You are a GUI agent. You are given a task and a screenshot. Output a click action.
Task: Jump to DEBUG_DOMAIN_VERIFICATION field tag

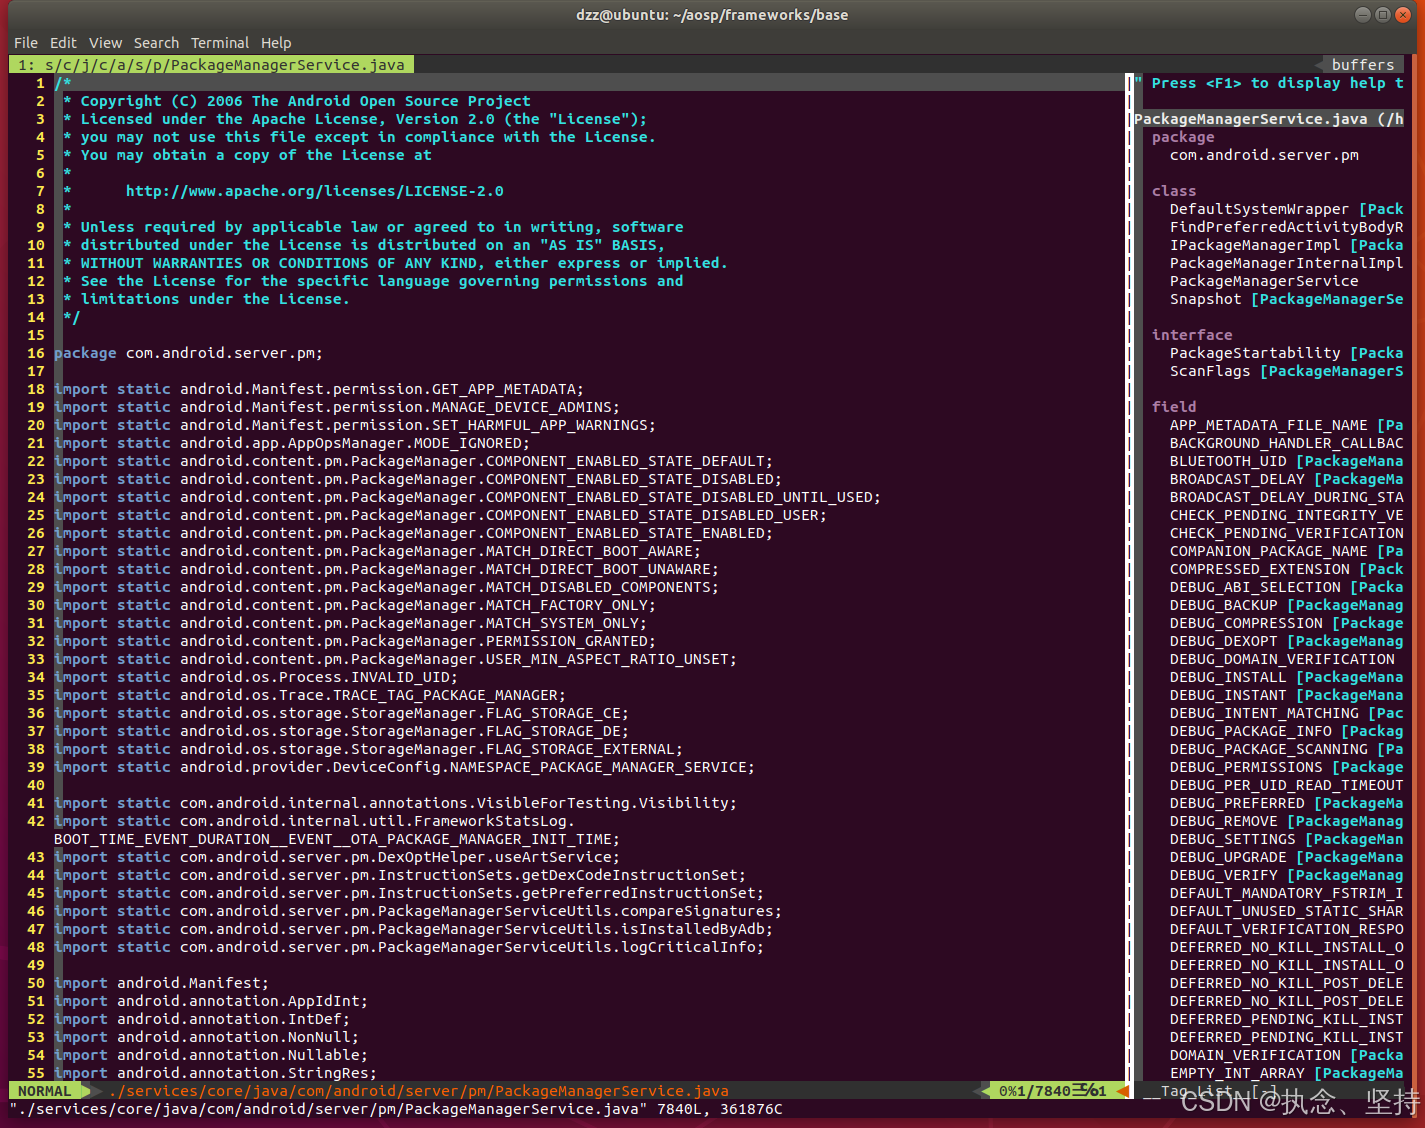[1282, 659]
